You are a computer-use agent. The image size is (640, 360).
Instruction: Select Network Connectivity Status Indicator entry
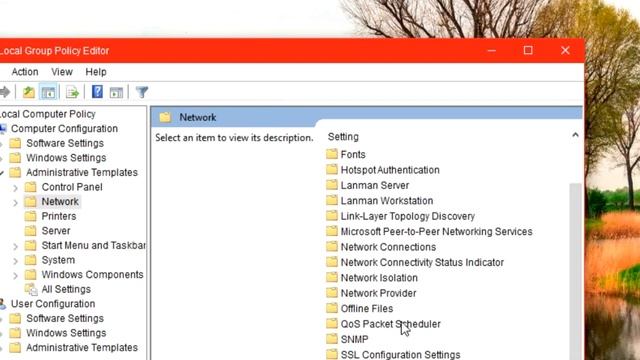pos(422,262)
